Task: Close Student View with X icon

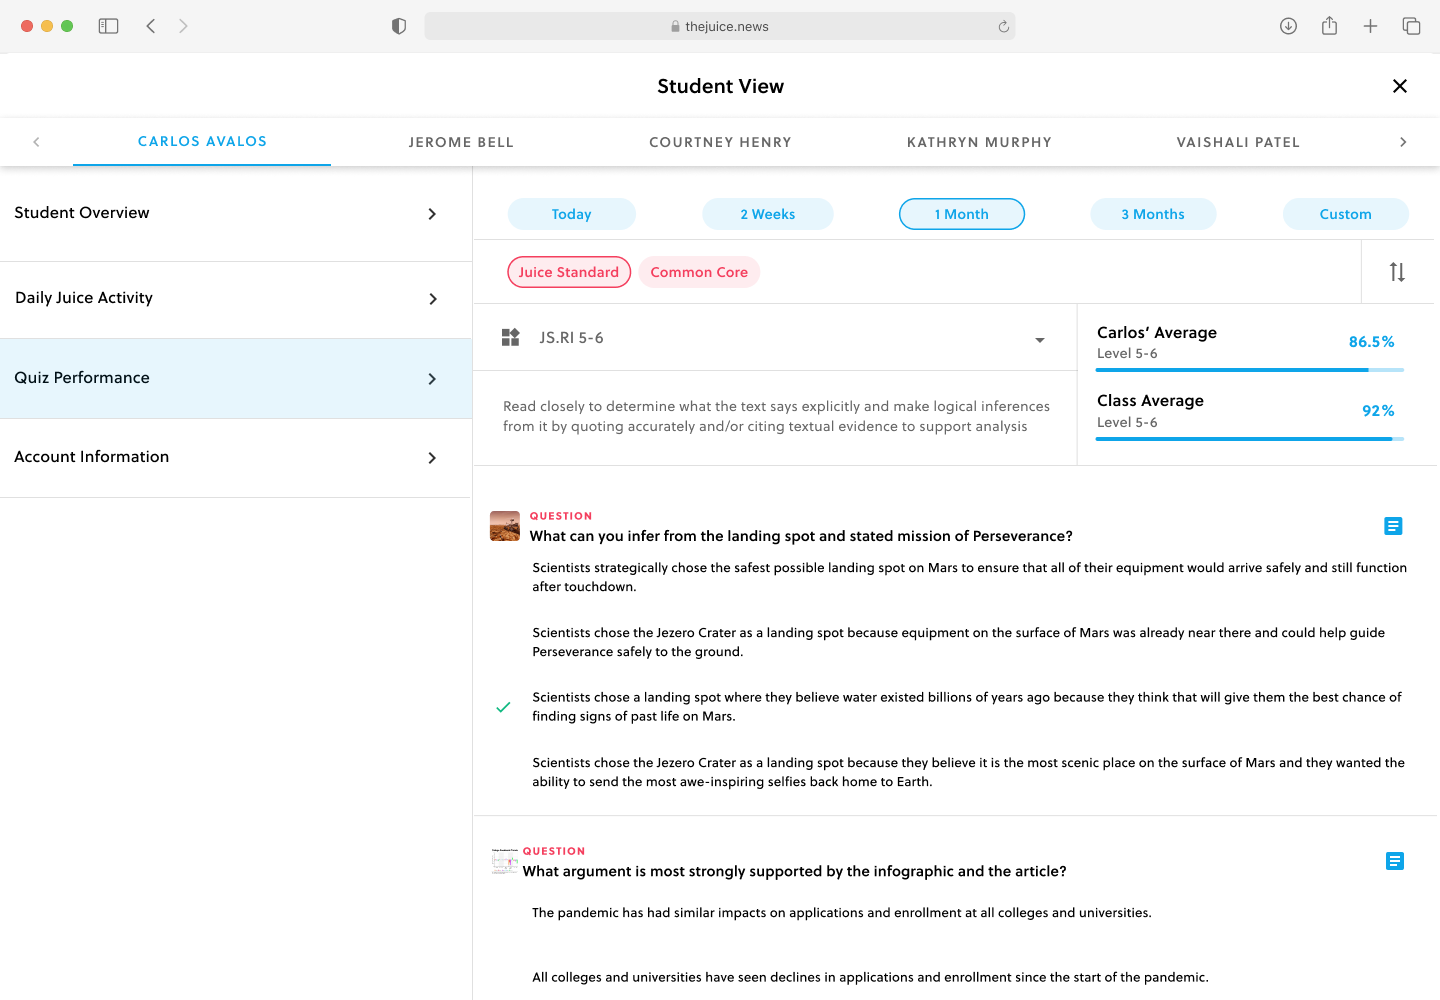Action: (x=1400, y=86)
